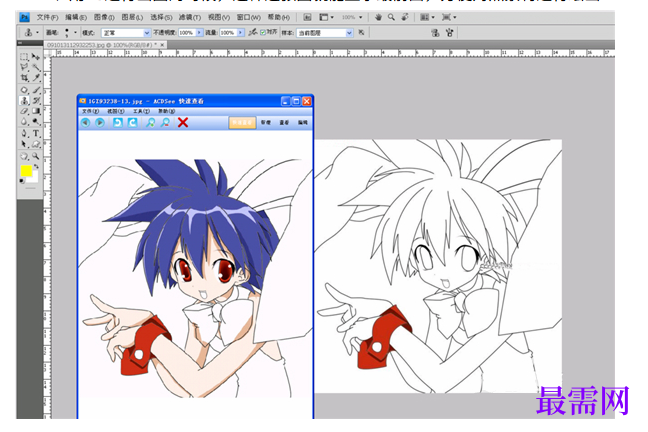Image resolution: width=648 pixels, height=432 pixels.
Task: Select the Gradient tool
Action: tap(36, 111)
